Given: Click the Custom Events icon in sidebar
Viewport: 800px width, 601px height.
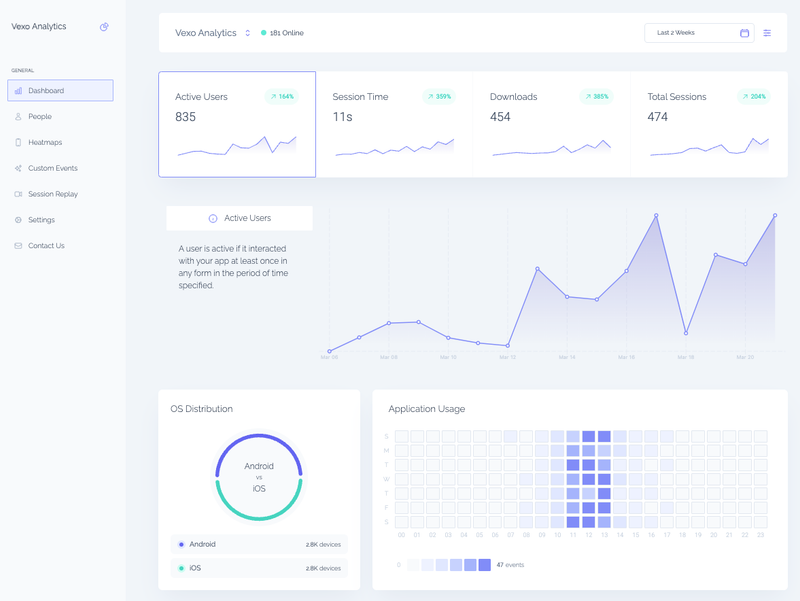Looking at the screenshot, I should pyautogui.click(x=19, y=167).
